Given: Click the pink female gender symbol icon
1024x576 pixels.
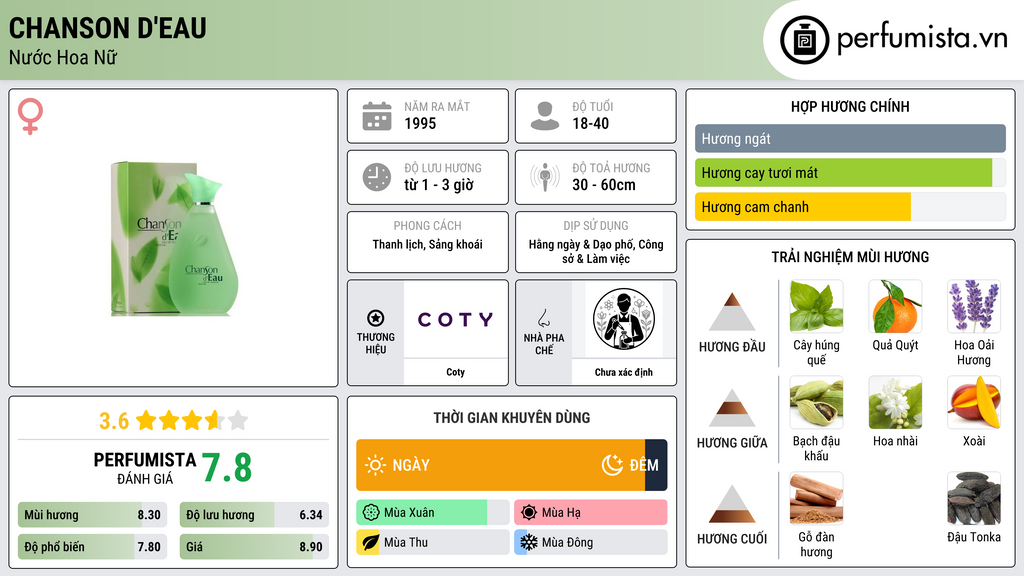Looking at the screenshot, I should 30,116.
